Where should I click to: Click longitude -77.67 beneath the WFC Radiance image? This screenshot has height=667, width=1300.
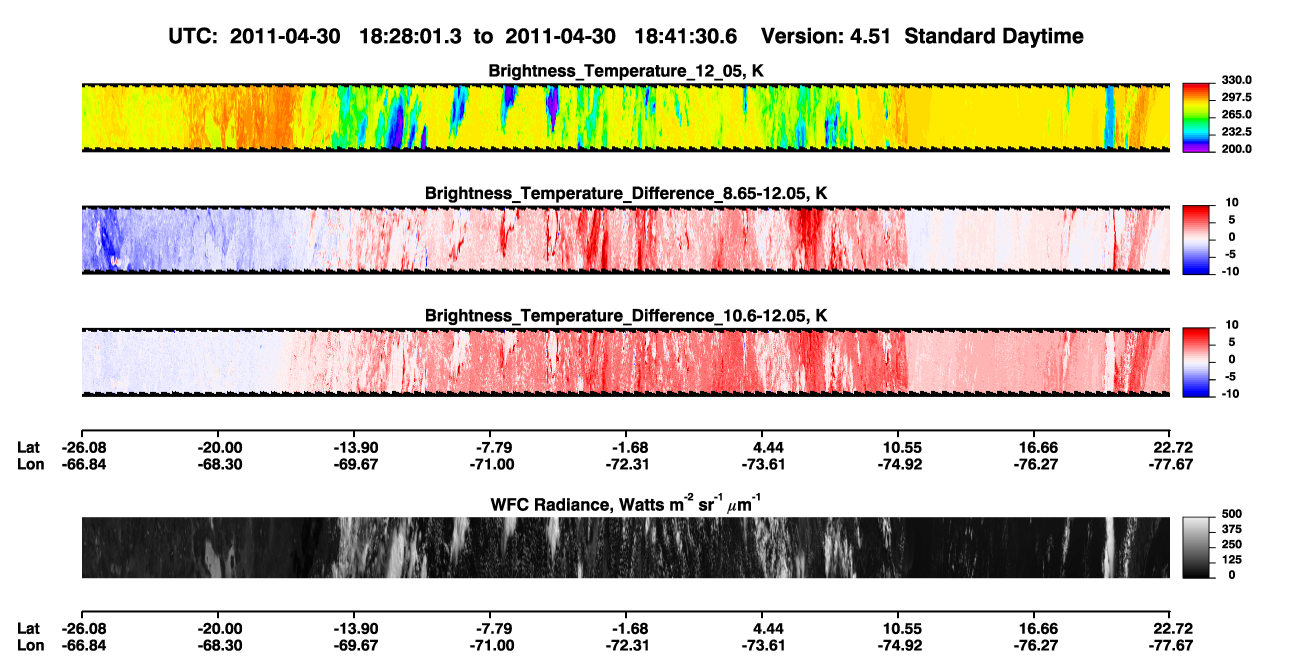[x=1171, y=645]
